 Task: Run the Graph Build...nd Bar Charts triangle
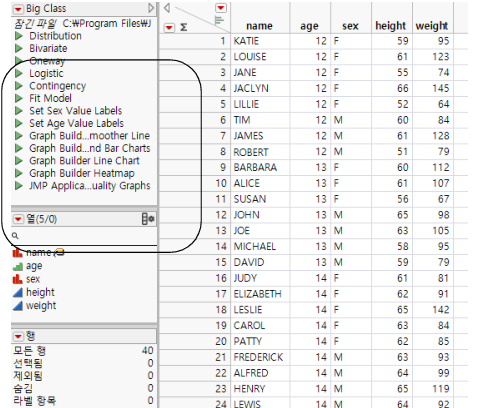tap(19, 148)
